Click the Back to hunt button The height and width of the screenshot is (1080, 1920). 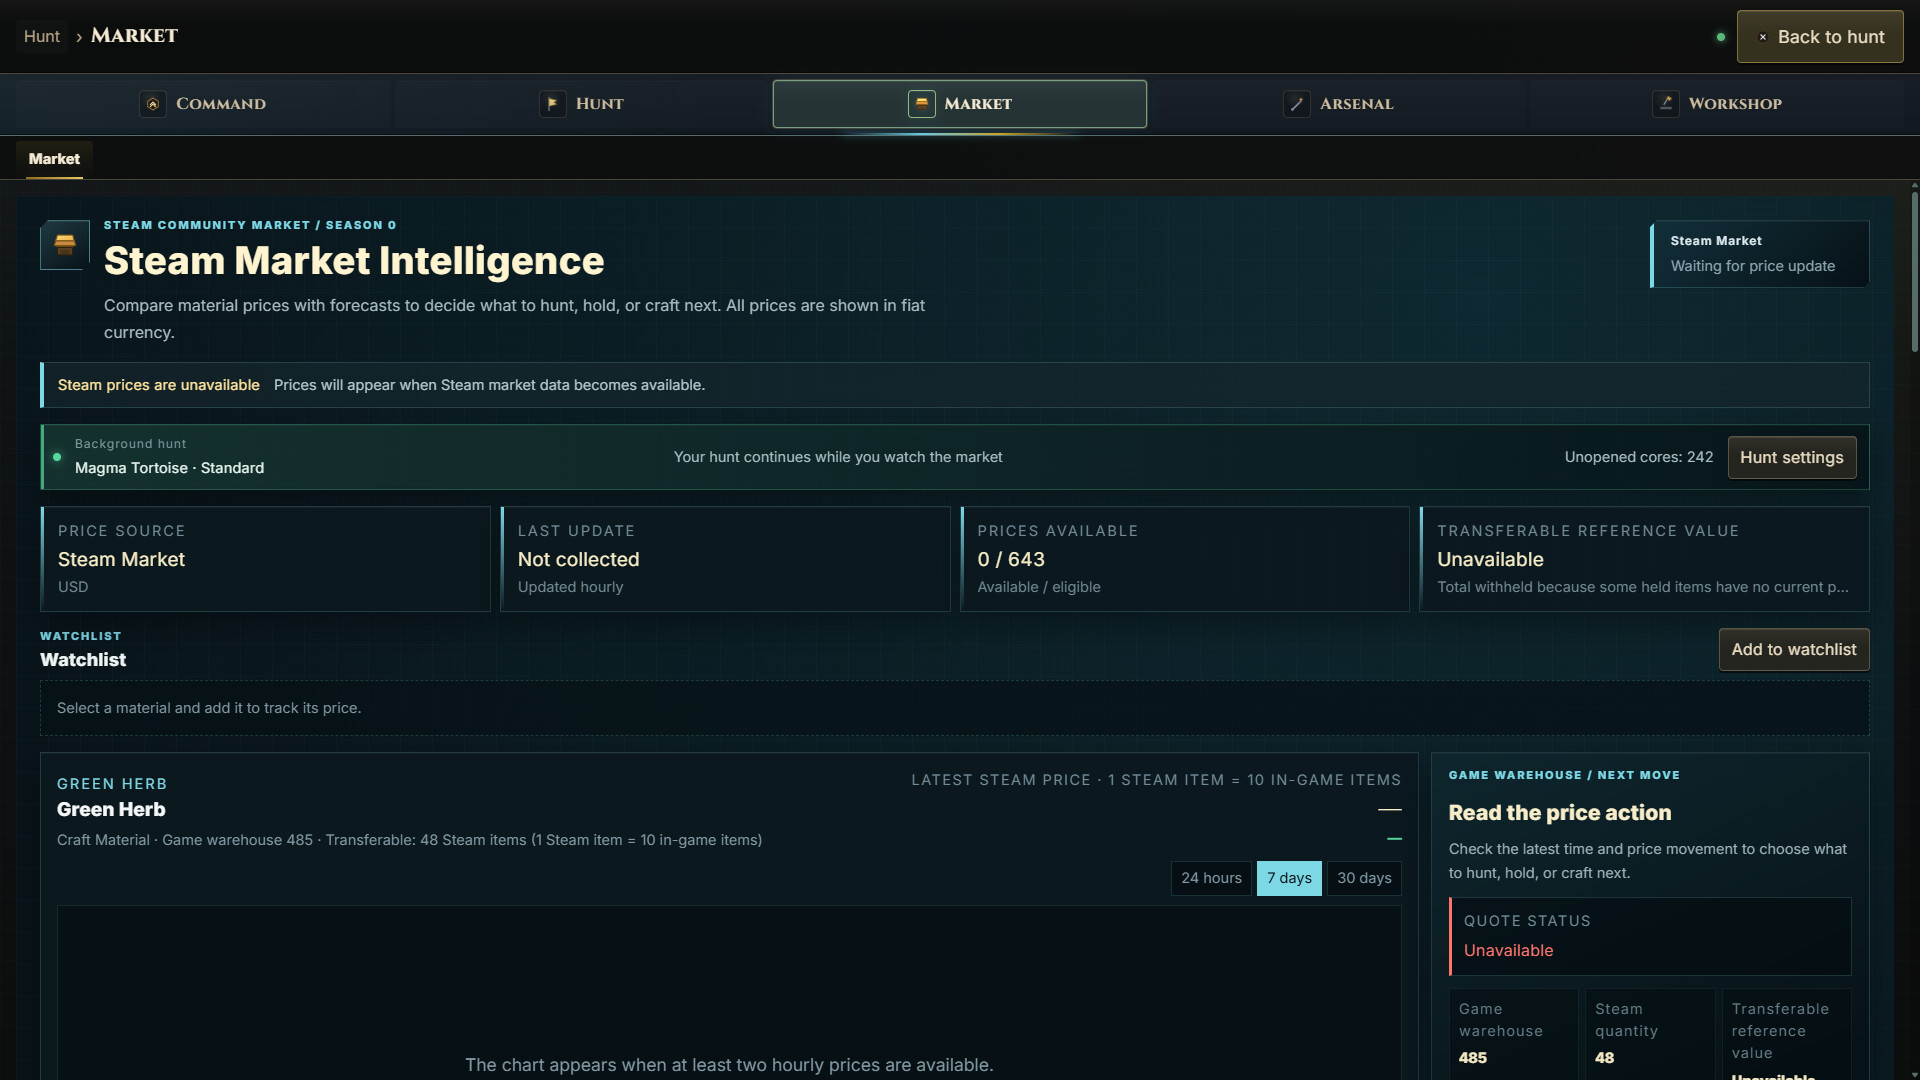1820,37
